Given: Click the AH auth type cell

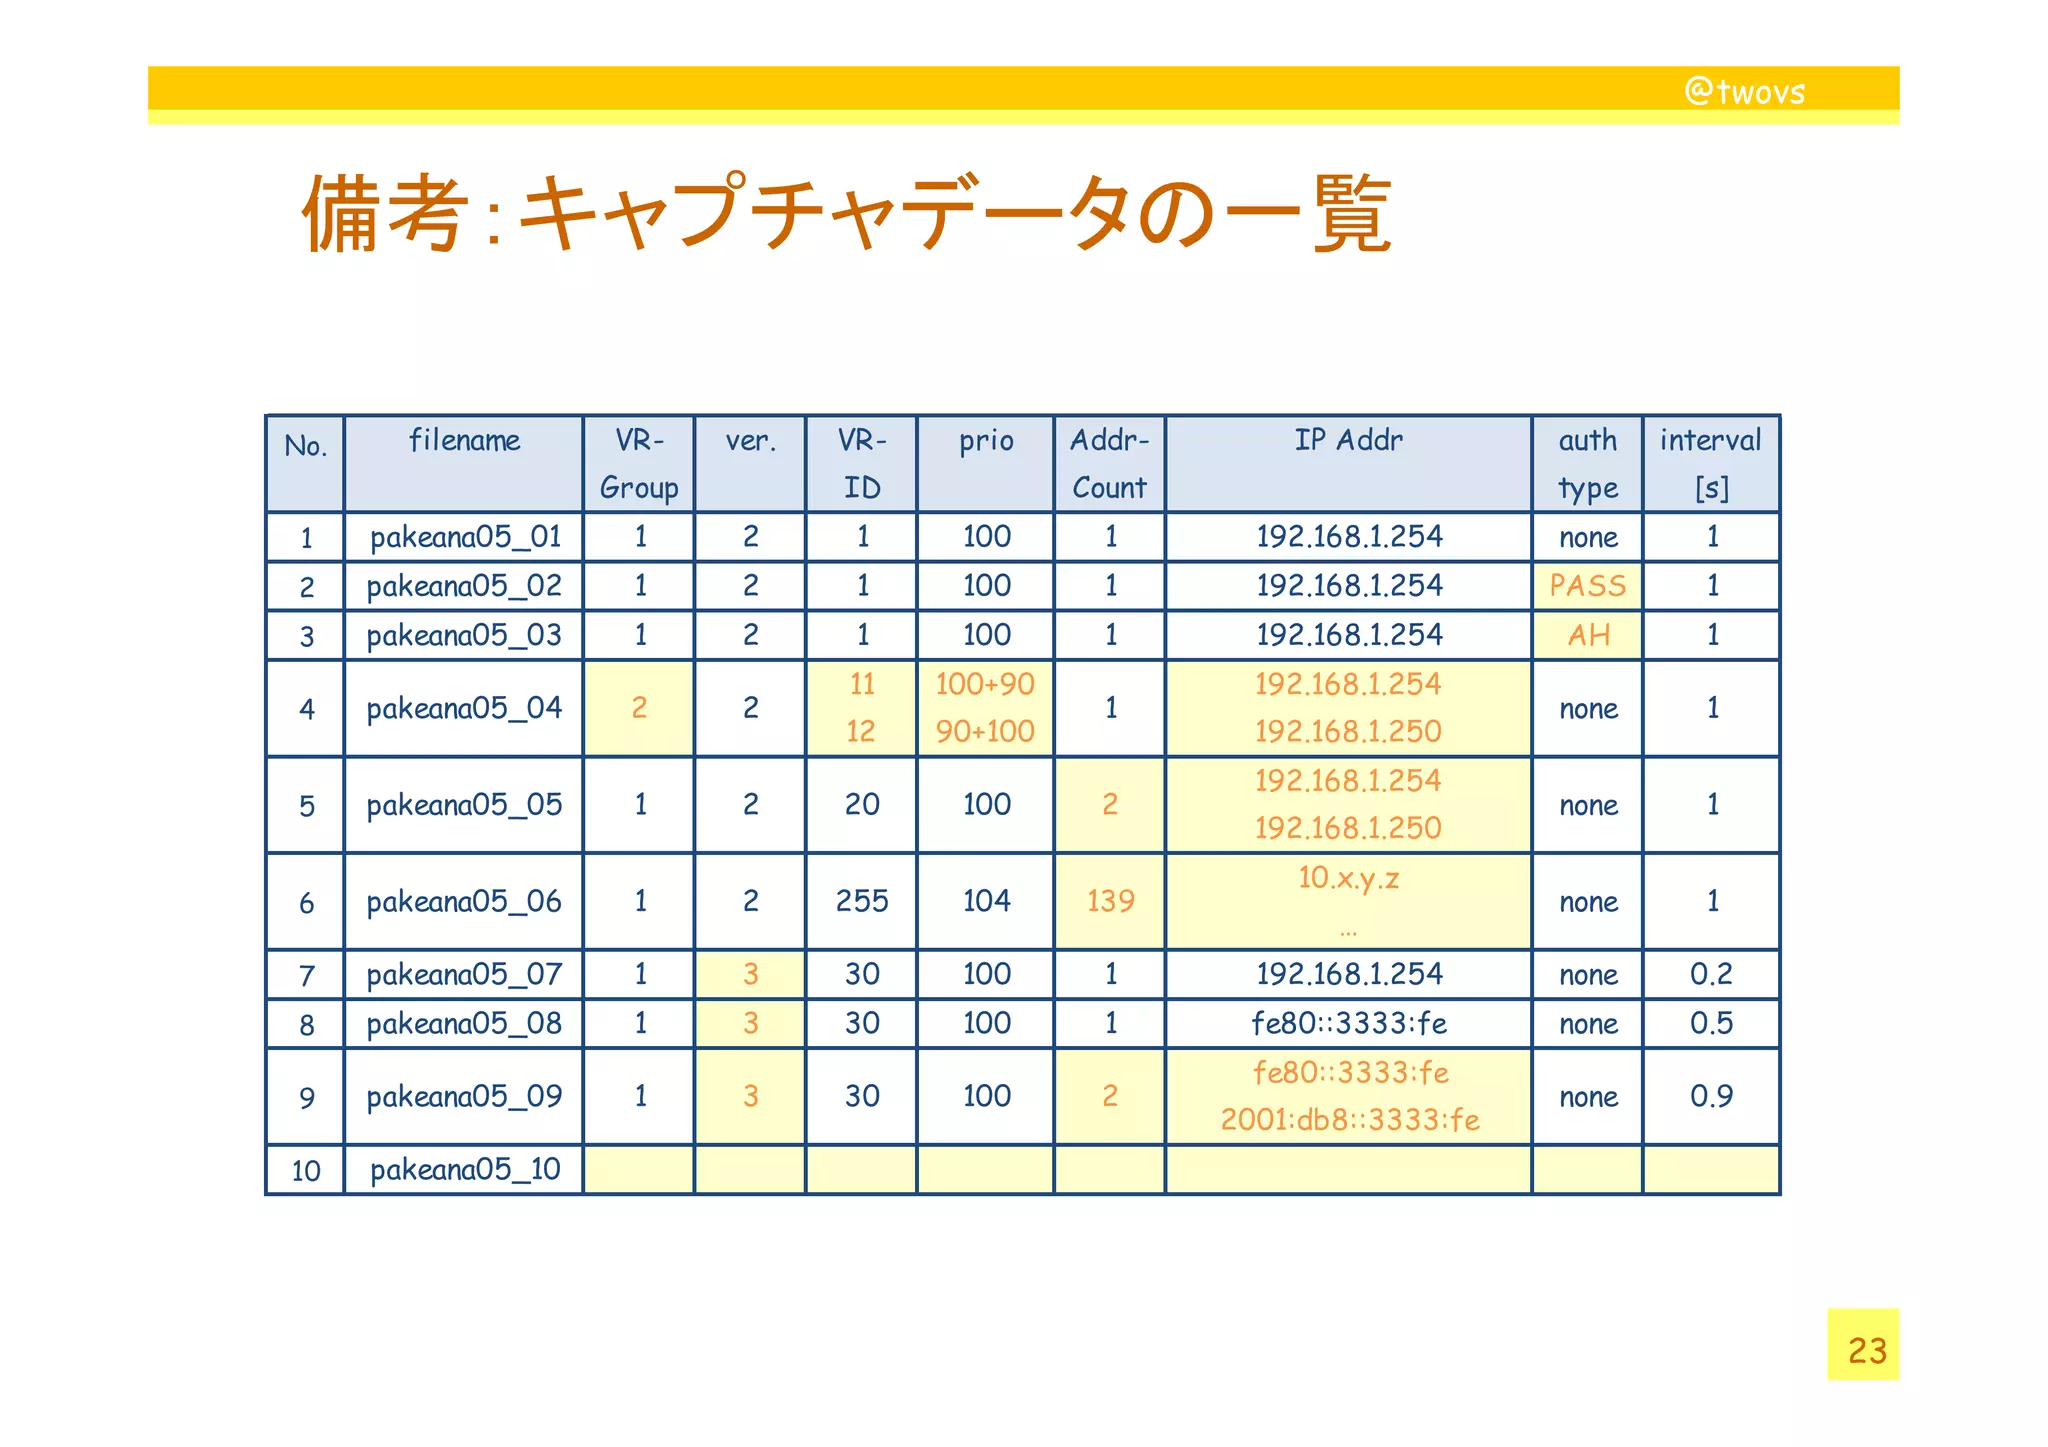Looking at the screenshot, I should pyautogui.click(x=1588, y=635).
